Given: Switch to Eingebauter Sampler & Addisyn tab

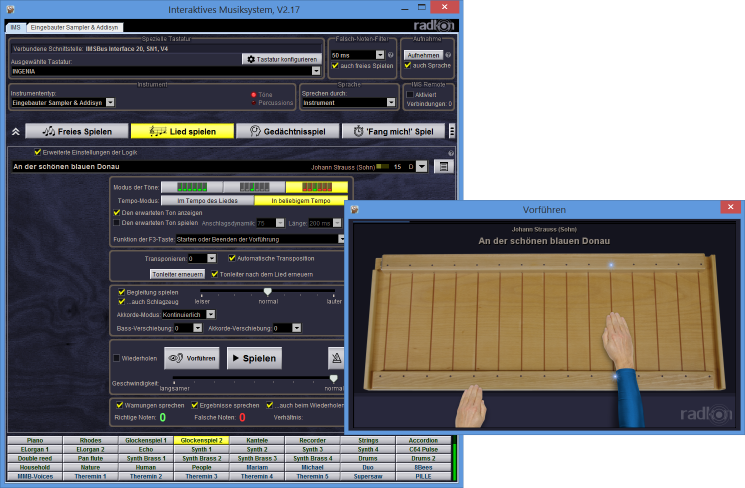Looking at the screenshot, I should click(75, 28).
